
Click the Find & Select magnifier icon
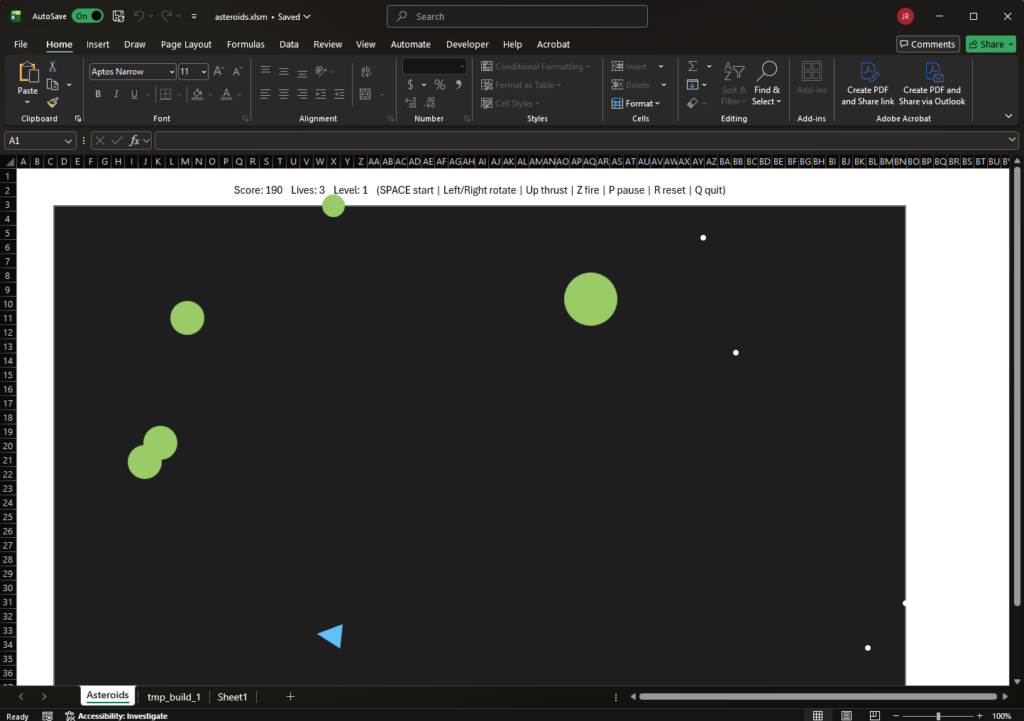pos(767,71)
